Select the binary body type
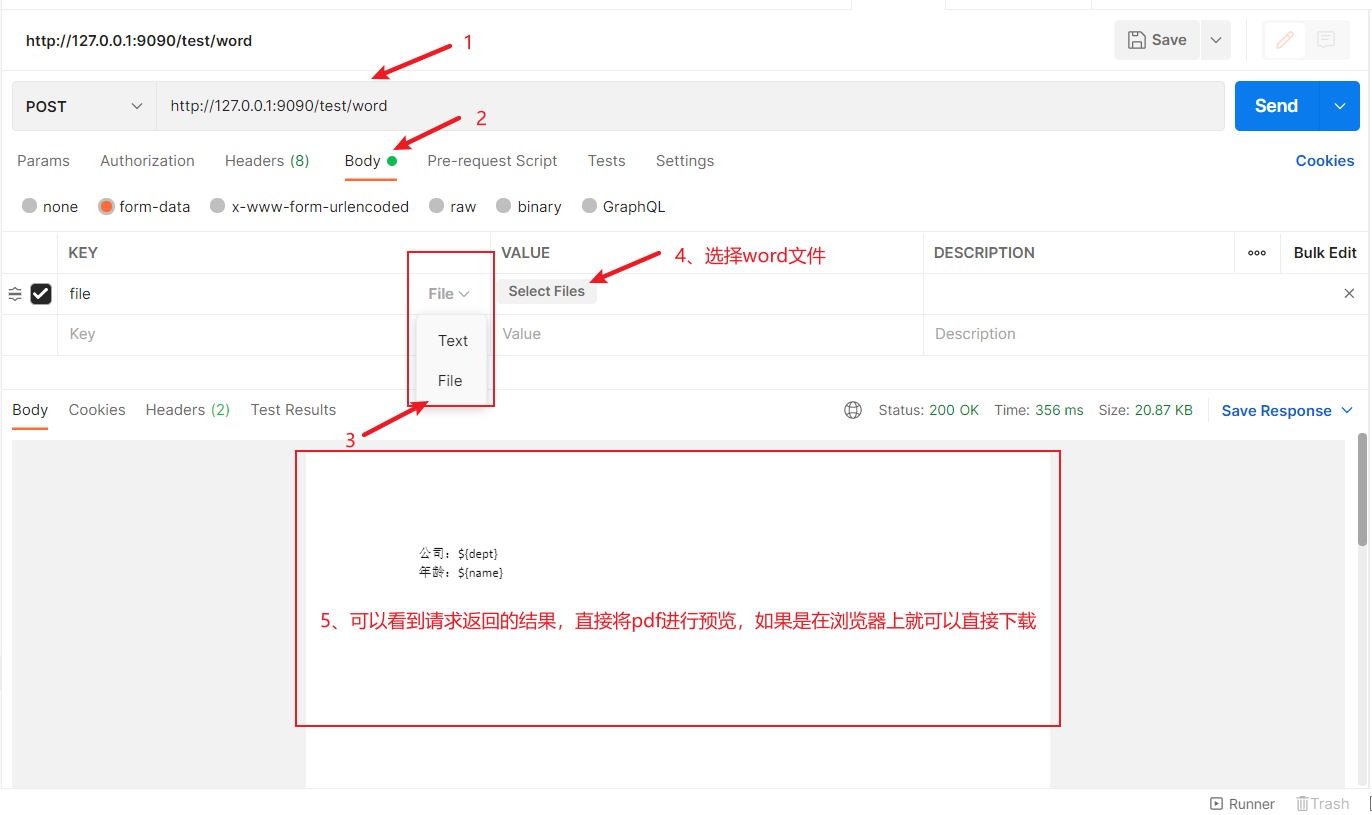 click(504, 206)
